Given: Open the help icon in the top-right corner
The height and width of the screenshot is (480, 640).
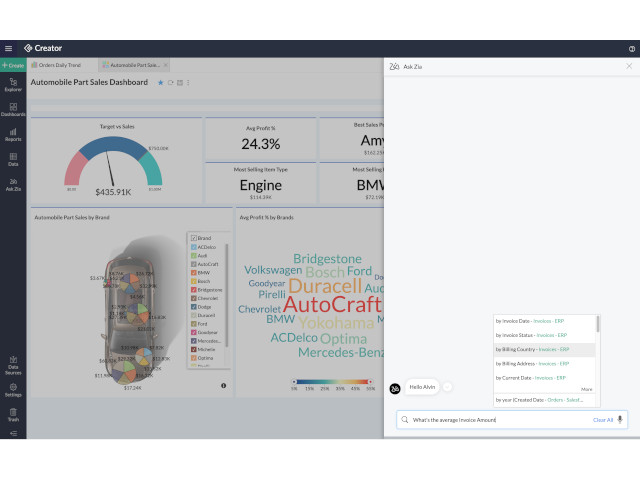Looking at the screenshot, I should [631, 48].
